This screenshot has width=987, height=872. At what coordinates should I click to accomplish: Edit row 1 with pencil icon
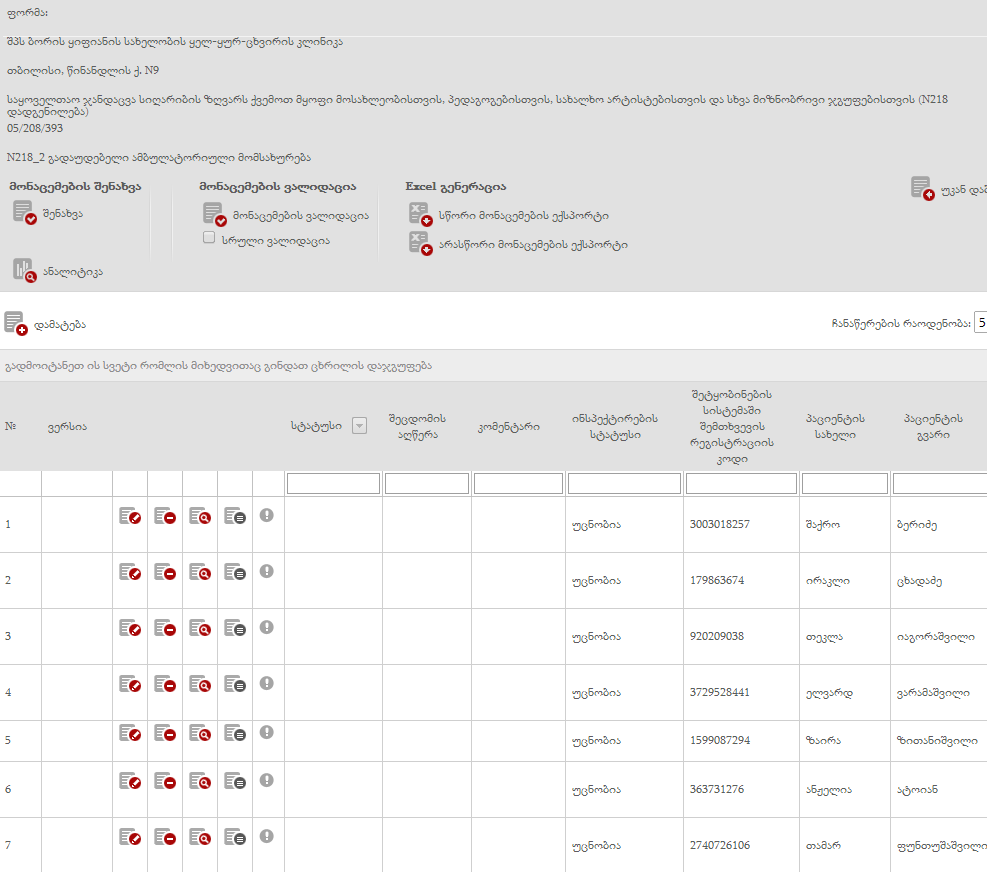pos(130,516)
